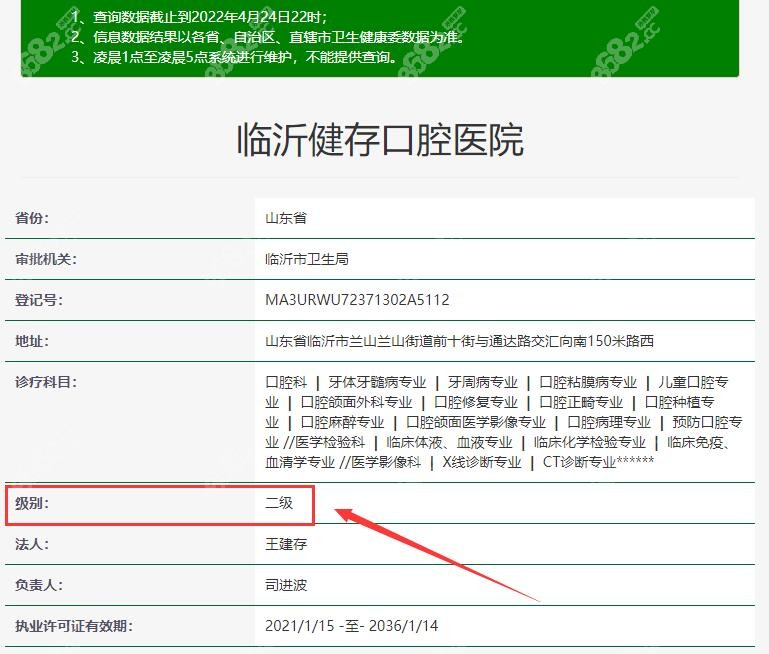Click notice line about 凌晨1点至凌晨5点 maintenance
Screen dimensions: 769x654
[x=234, y=57]
